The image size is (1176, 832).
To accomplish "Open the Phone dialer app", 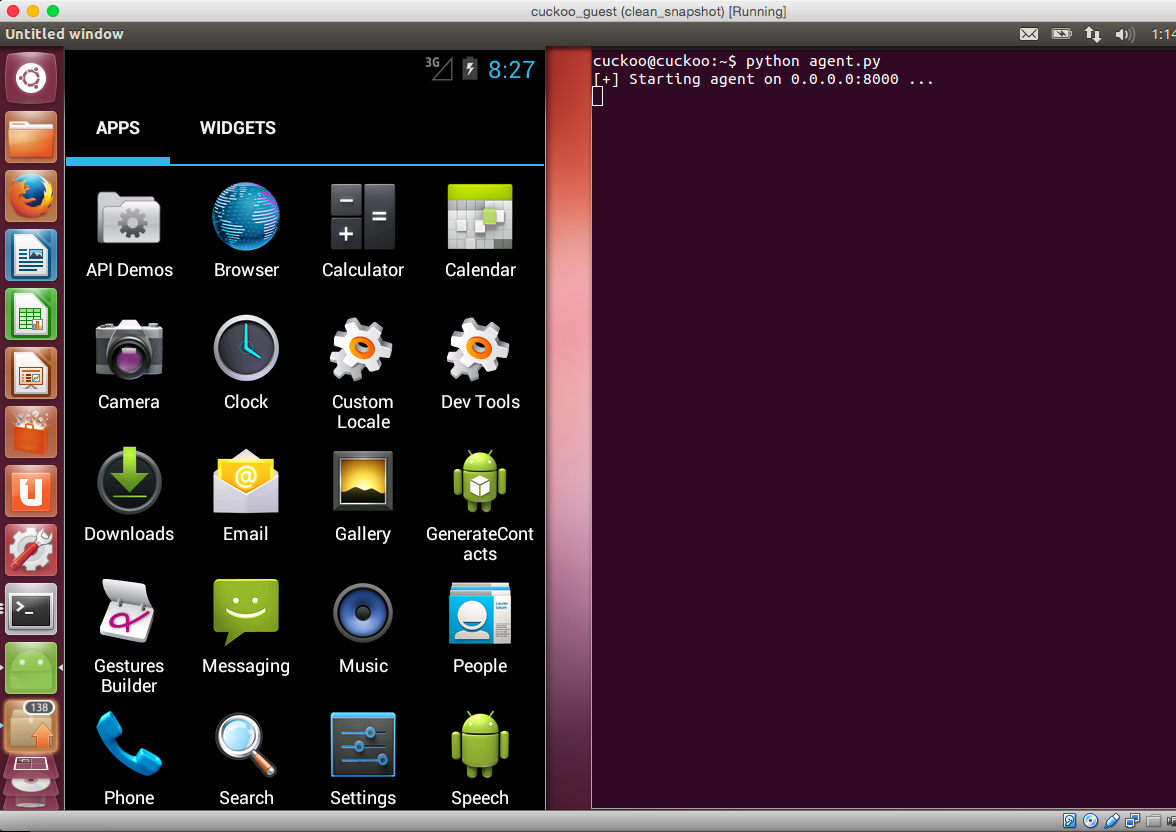I will pos(129,759).
